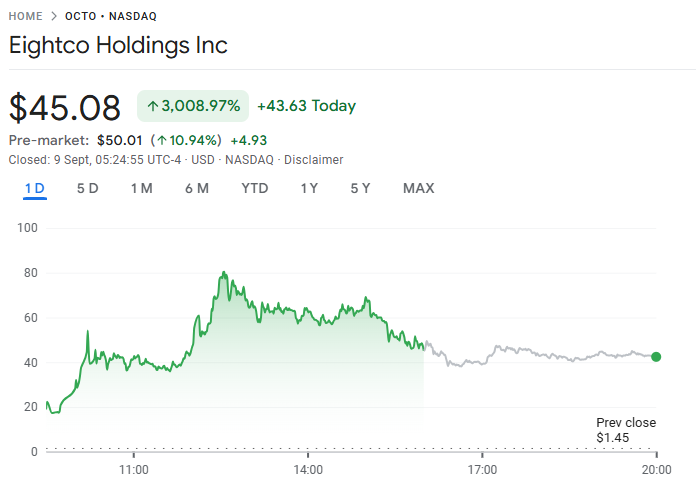Click the pre-market up arrow icon
The width and height of the screenshot is (696, 491).
[x=161, y=140]
